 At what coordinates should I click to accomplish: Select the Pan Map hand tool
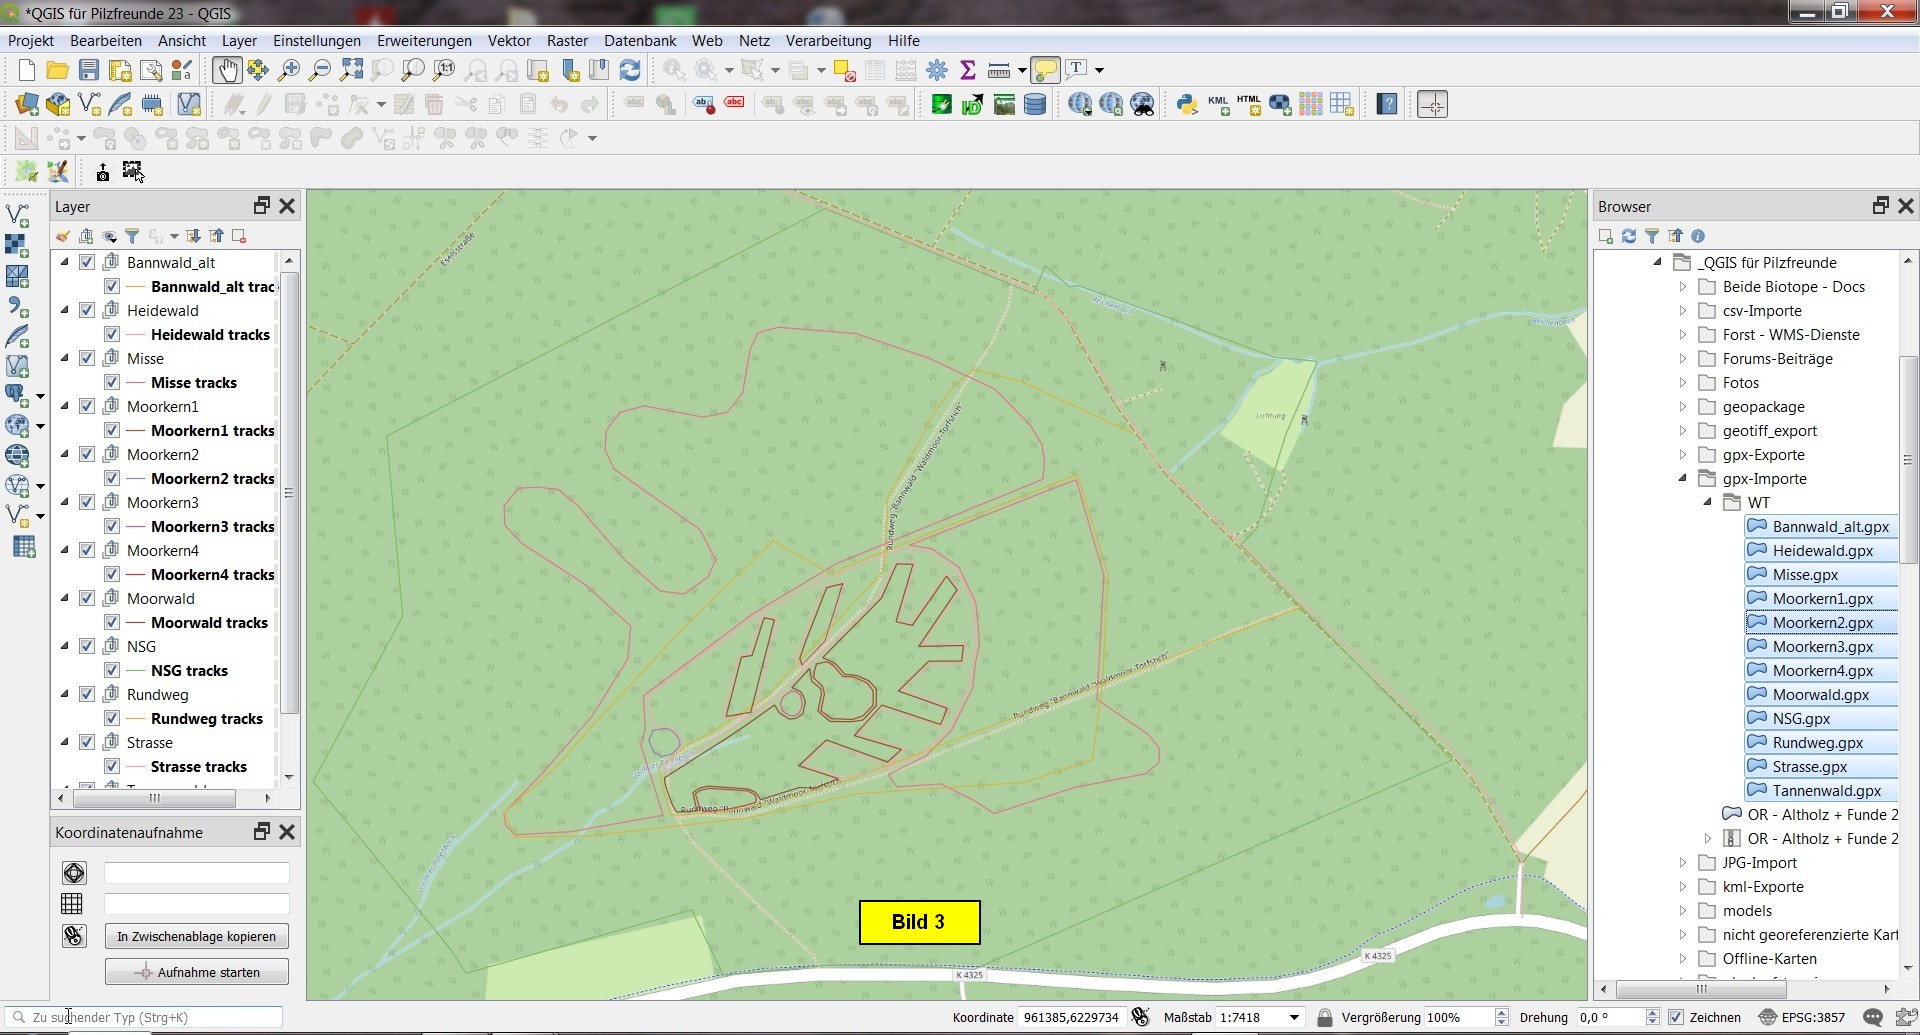pos(227,70)
